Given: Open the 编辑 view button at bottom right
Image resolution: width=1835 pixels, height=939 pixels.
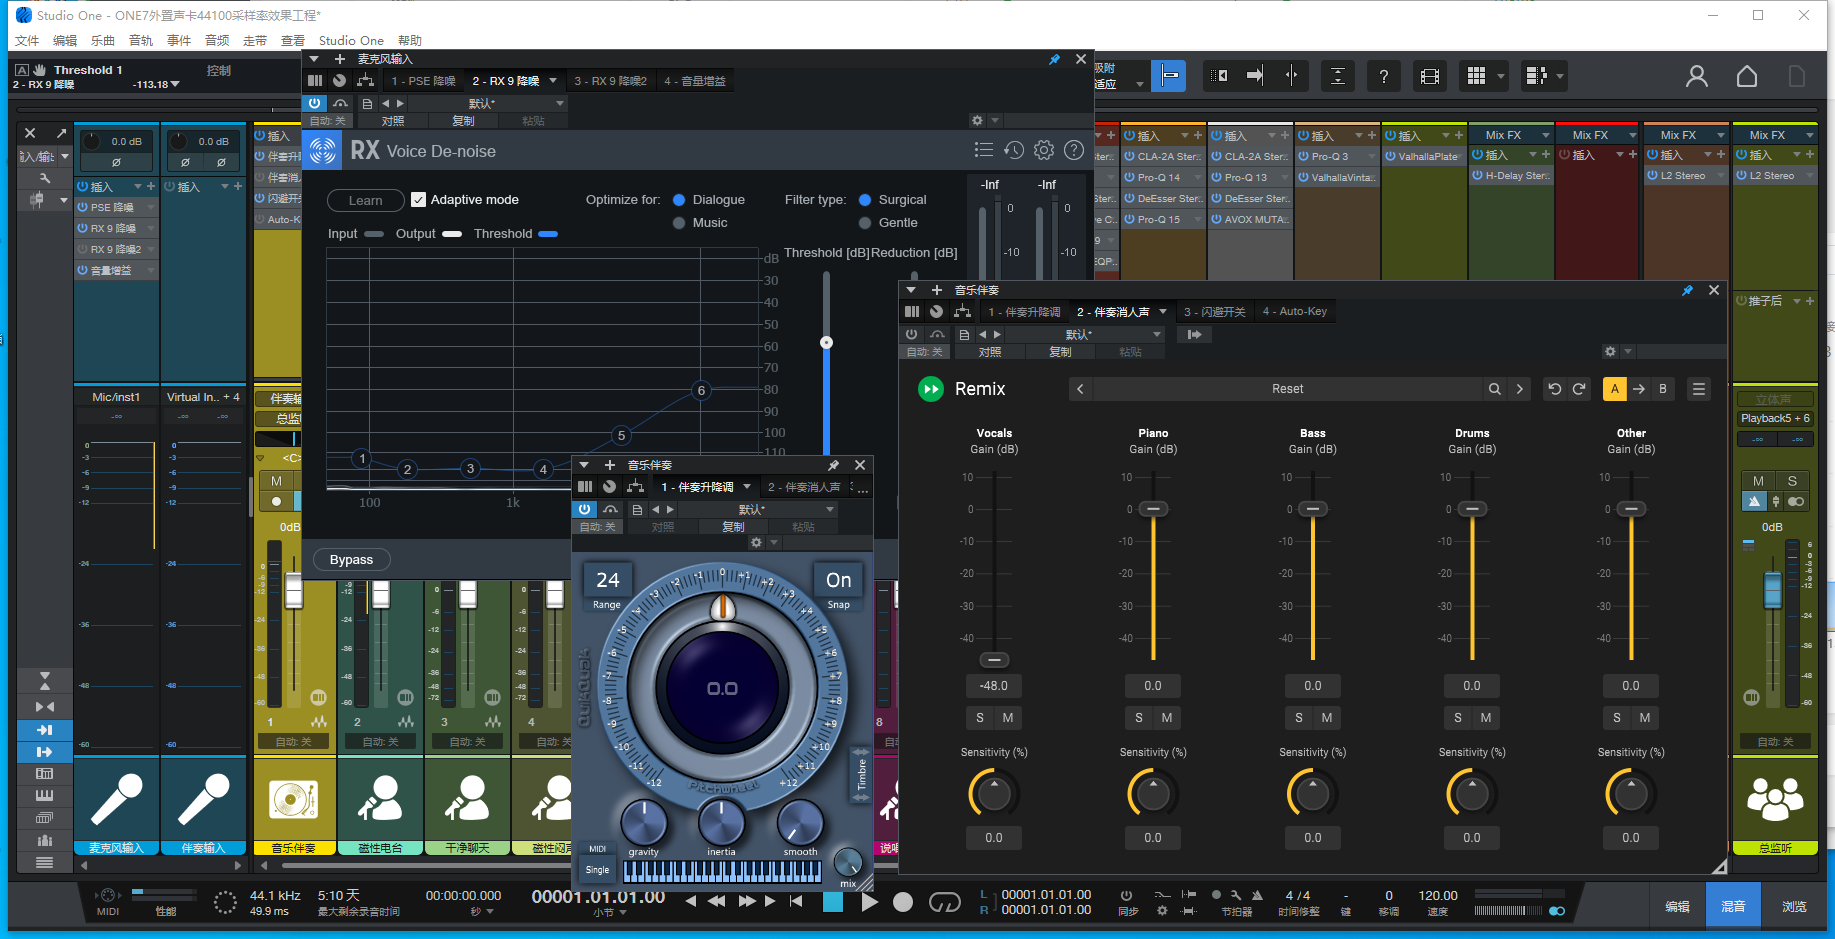Looking at the screenshot, I should tap(1677, 906).
